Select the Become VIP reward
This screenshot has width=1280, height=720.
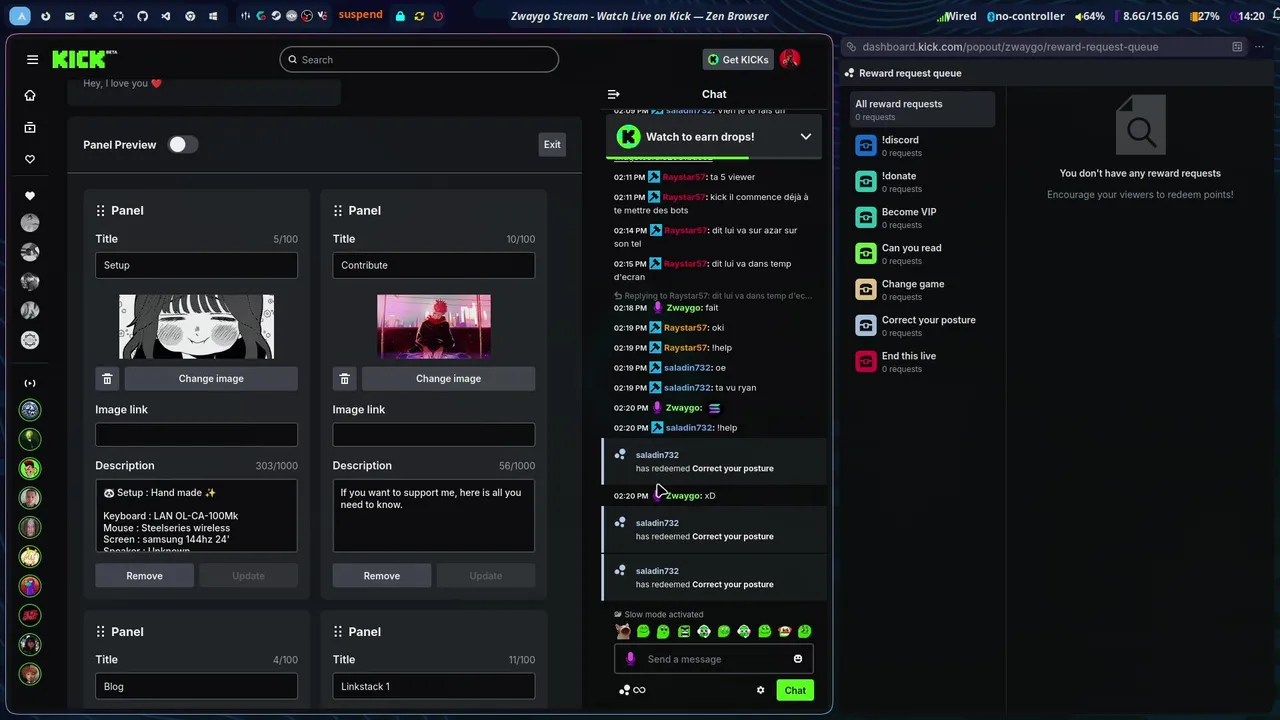coord(922,218)
